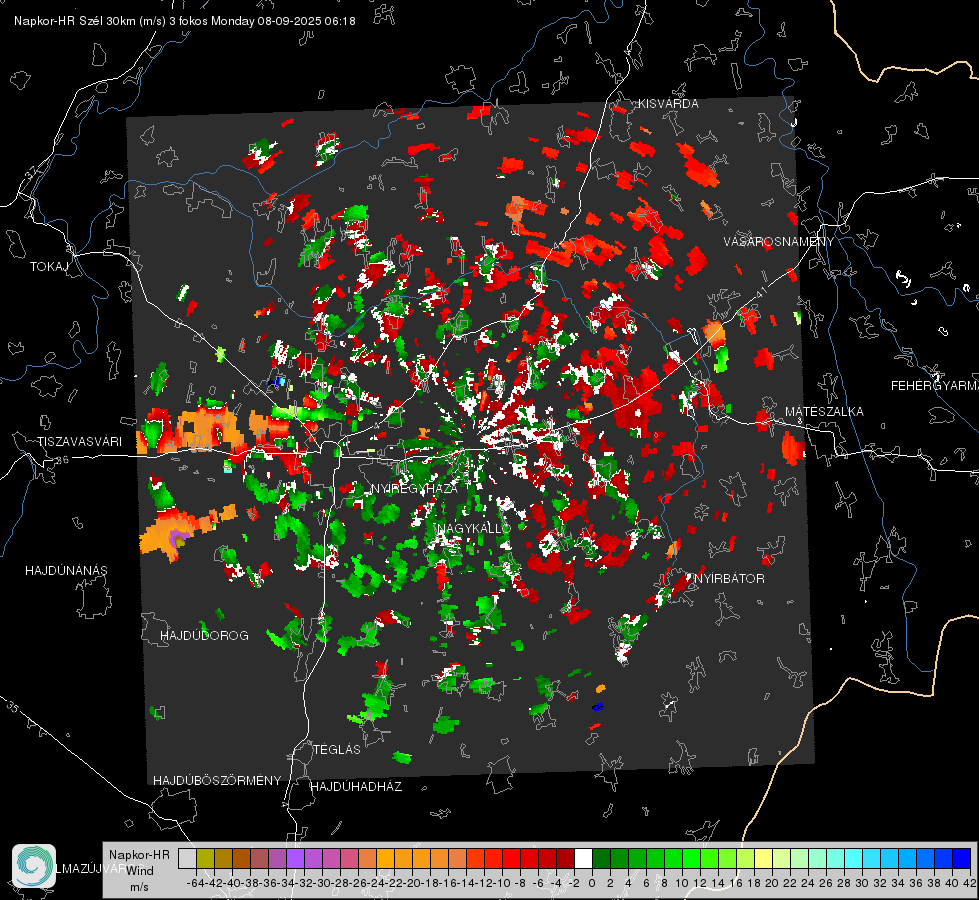Pick the olive swatch at the -64 mark
Screen dimensions: 979x900
point(205,858)
